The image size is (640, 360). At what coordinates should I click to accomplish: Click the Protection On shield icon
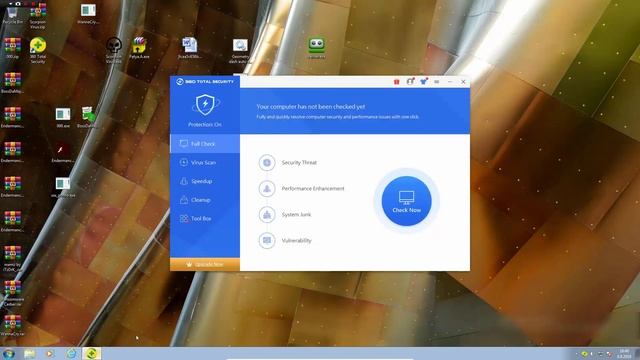pyautogui.click(x=205, y=105)
